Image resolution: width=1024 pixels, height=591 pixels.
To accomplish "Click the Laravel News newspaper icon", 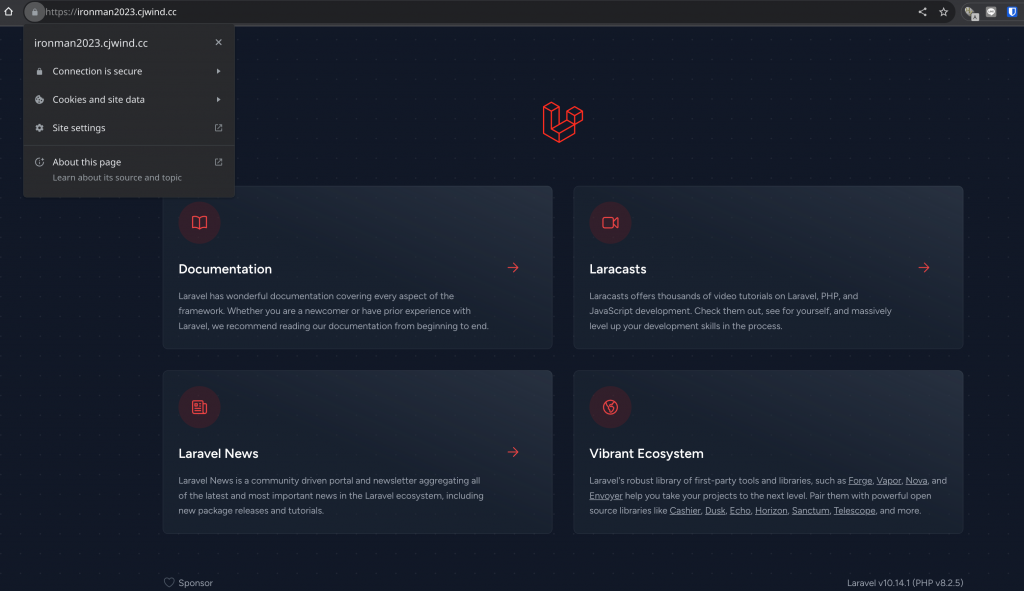I will pos(199,407).
